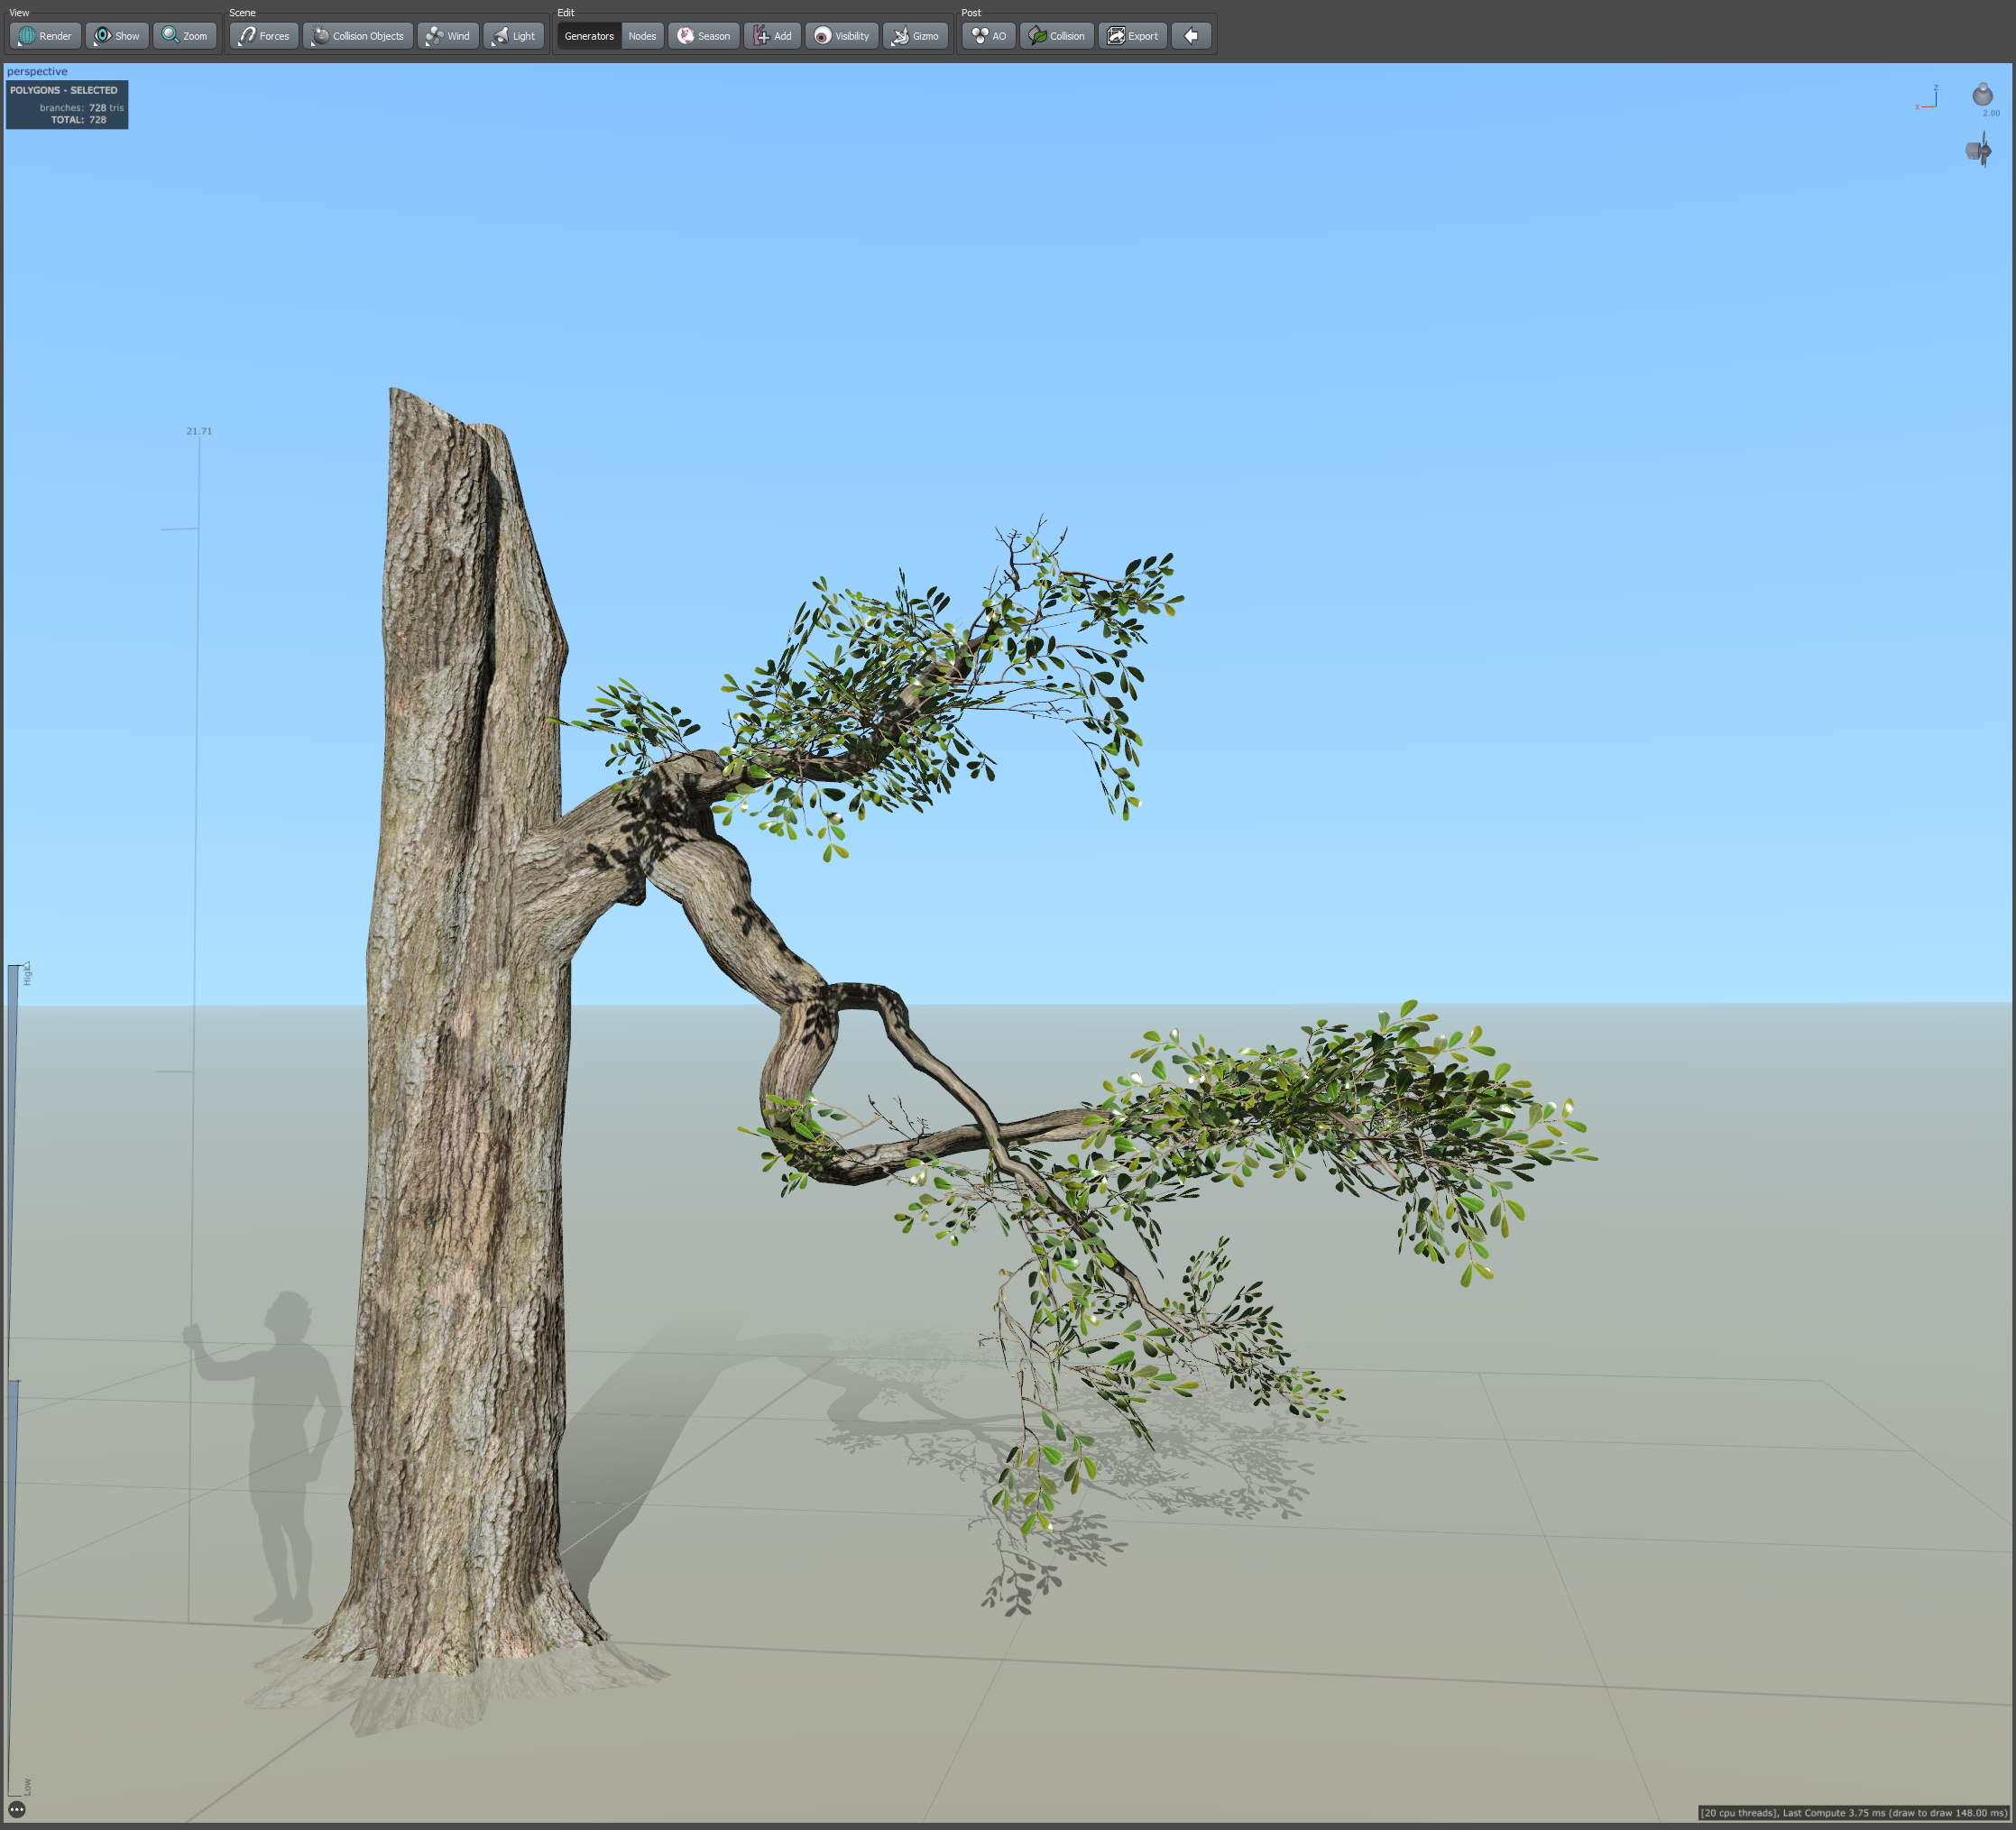2016x1830 pixels.
Task: Click the Add button in Edit
Action: [772, 36]
